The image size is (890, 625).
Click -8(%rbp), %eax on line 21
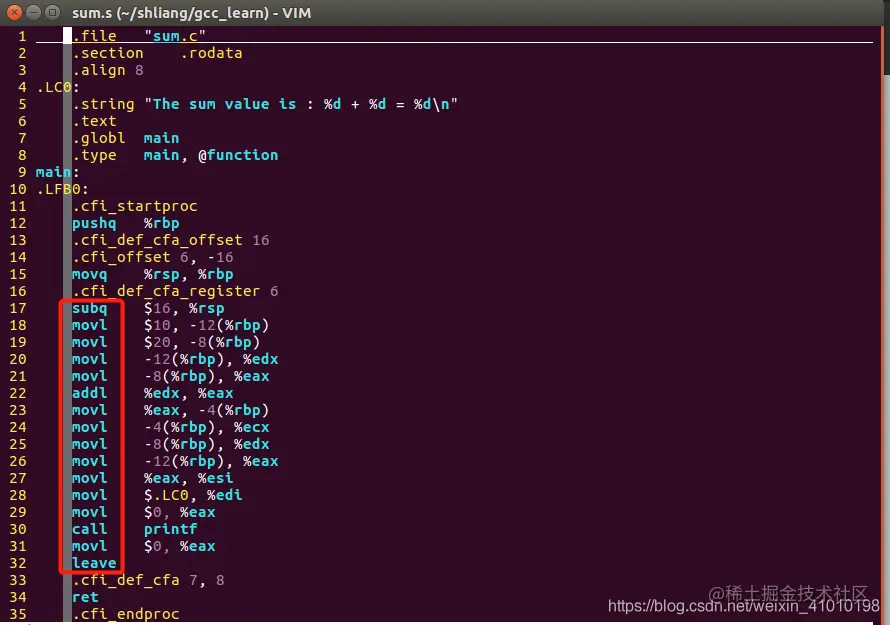pos(207,376)
